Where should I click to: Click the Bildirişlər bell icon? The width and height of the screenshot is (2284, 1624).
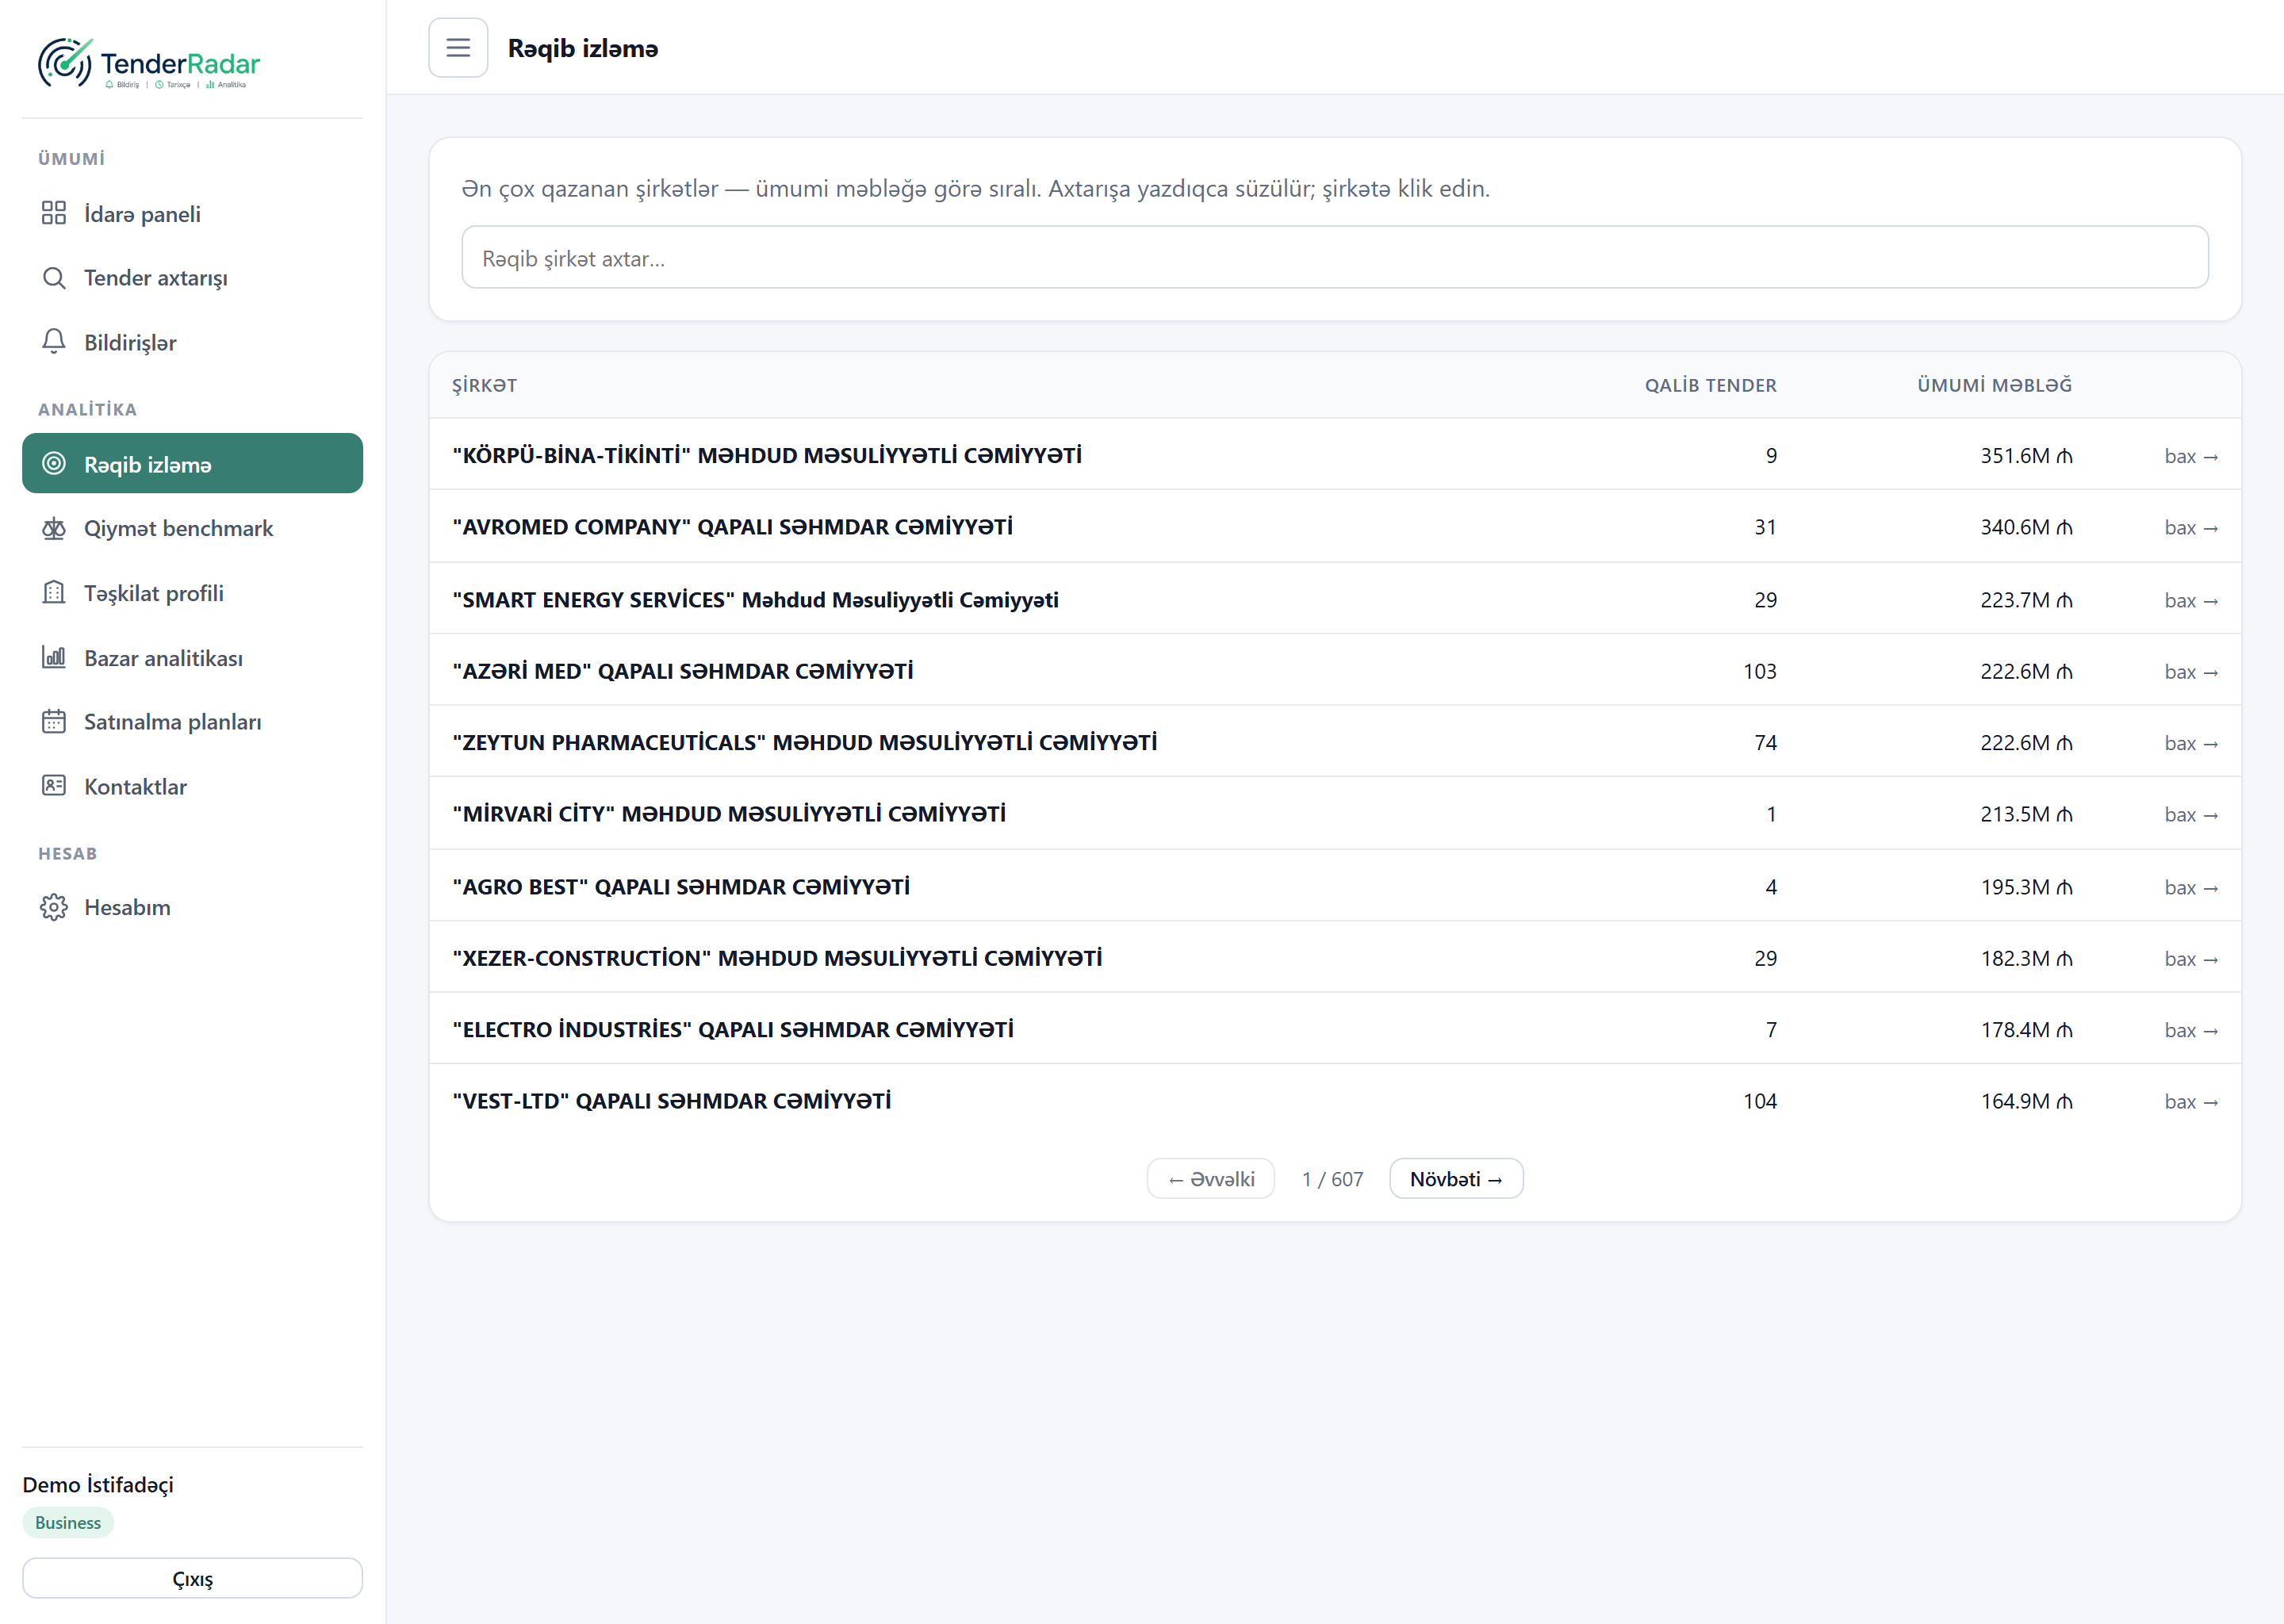[x=54, y=342]
